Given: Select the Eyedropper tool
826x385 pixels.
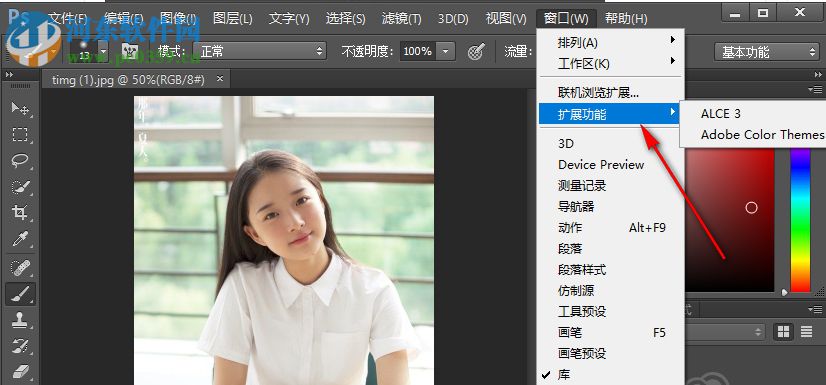Looking at the screenshot, I should (x=20, y=239).
